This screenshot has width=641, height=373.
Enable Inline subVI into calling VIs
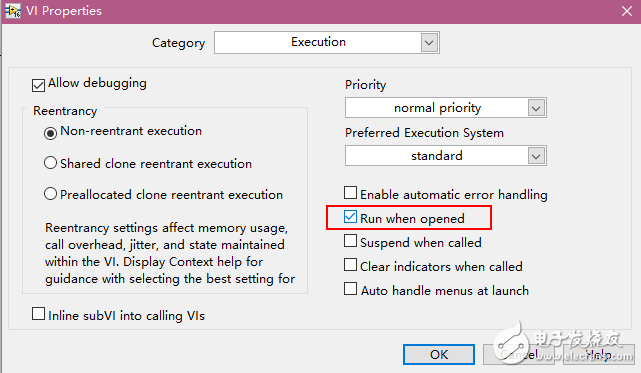[x=38, y=314]
